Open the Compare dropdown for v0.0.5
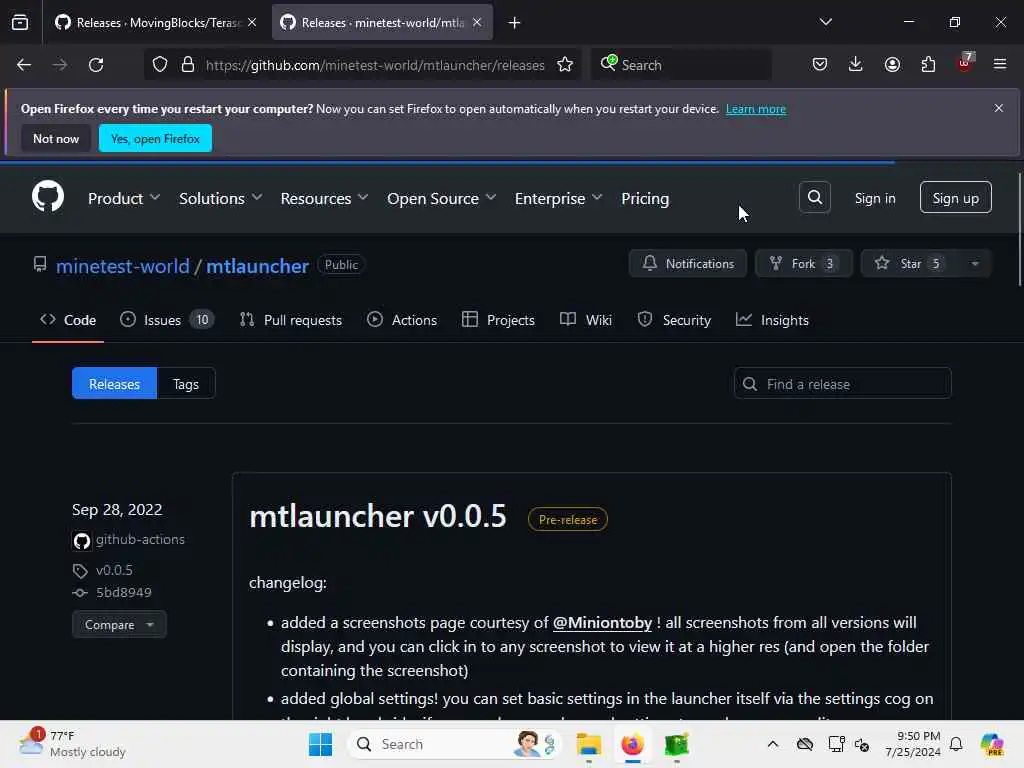This screenshot has width=1024, height=768. coord(120,625)
